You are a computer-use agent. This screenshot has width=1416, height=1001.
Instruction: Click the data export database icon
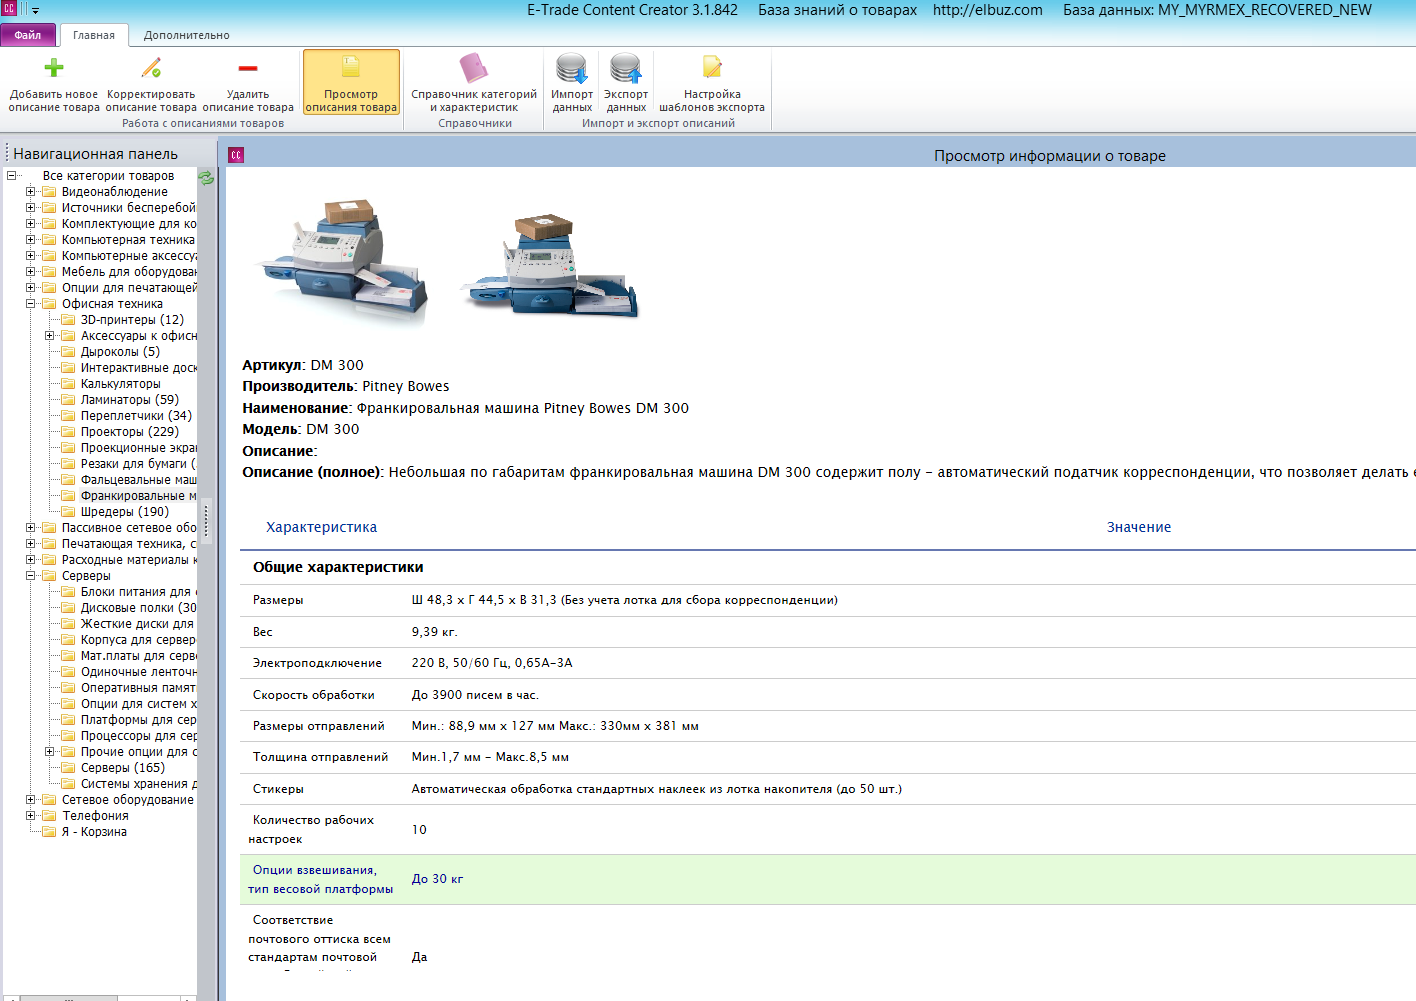click(x=626, y=68)
